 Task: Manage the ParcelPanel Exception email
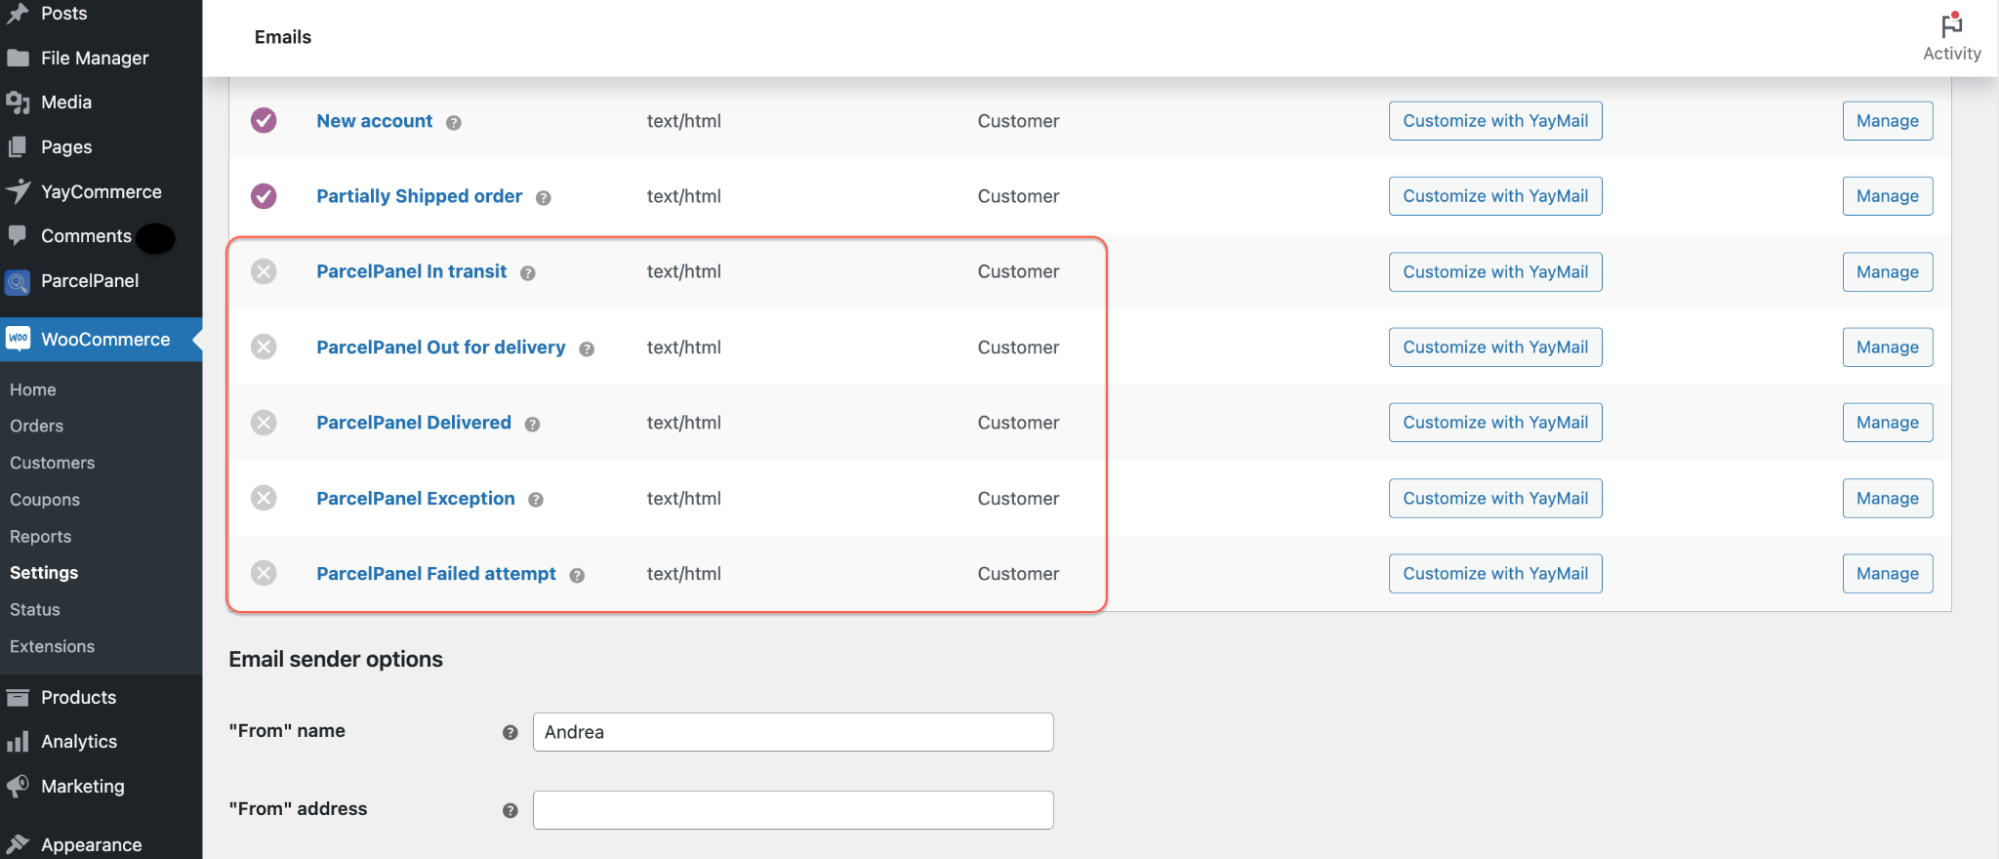tap(1888, 498)
